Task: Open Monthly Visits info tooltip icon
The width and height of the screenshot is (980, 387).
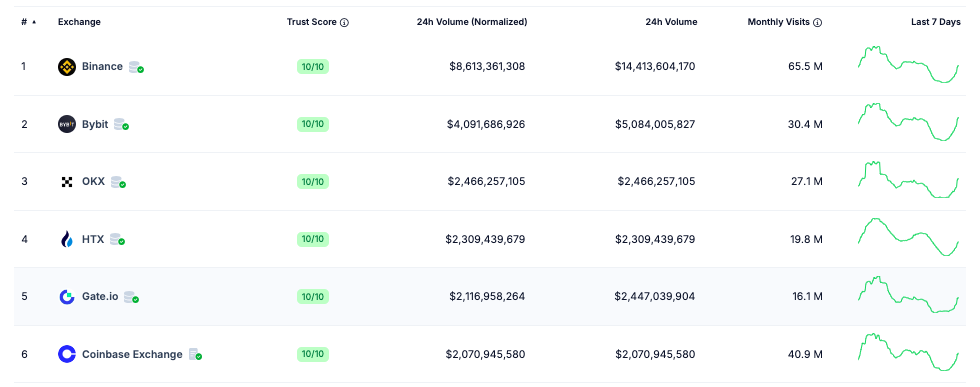Action: point(818,23)
